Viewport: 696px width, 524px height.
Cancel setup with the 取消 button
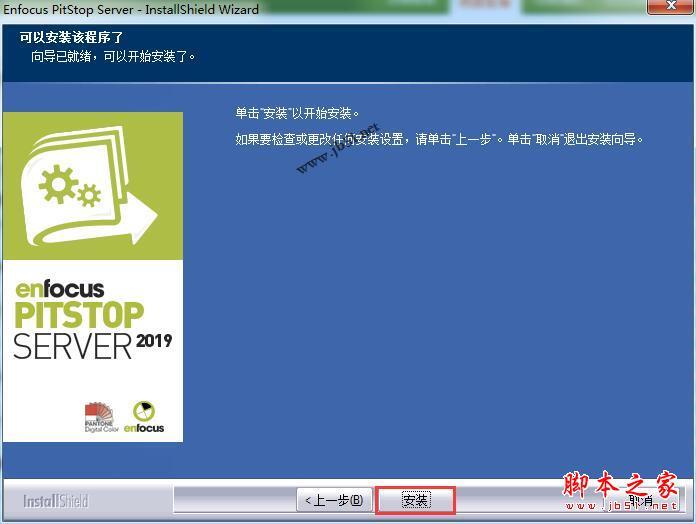pos(642,501)
